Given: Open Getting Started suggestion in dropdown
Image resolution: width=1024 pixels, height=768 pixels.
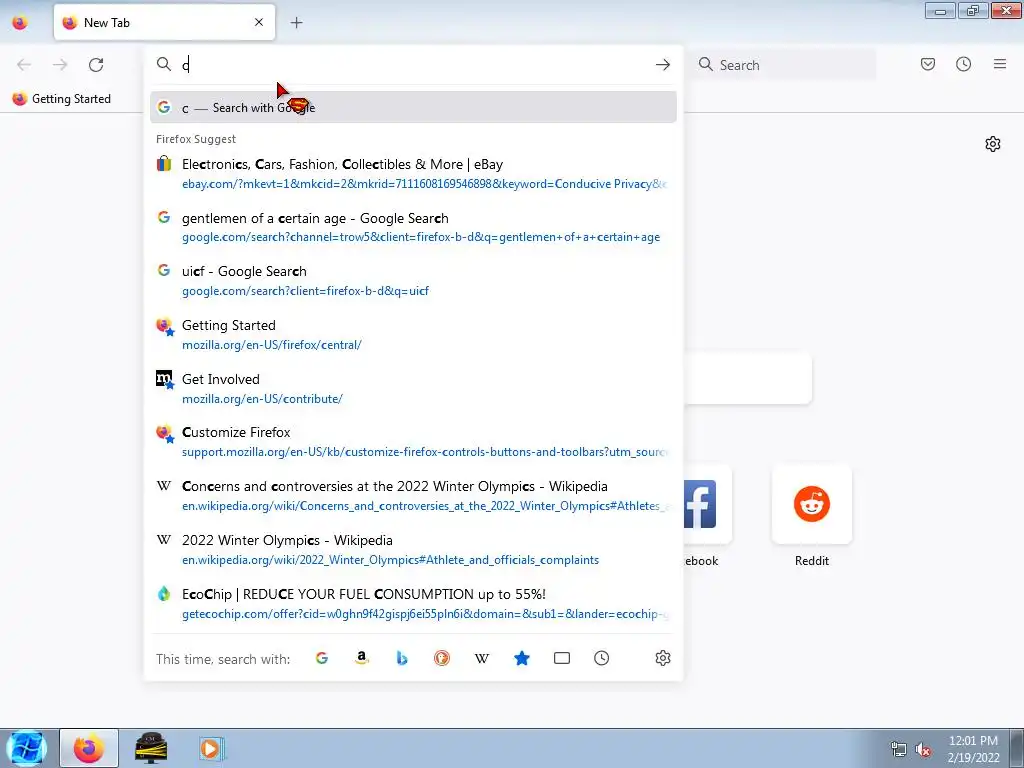Looking at the screenshot, I should pyautogui.click(x=413, y=335).
